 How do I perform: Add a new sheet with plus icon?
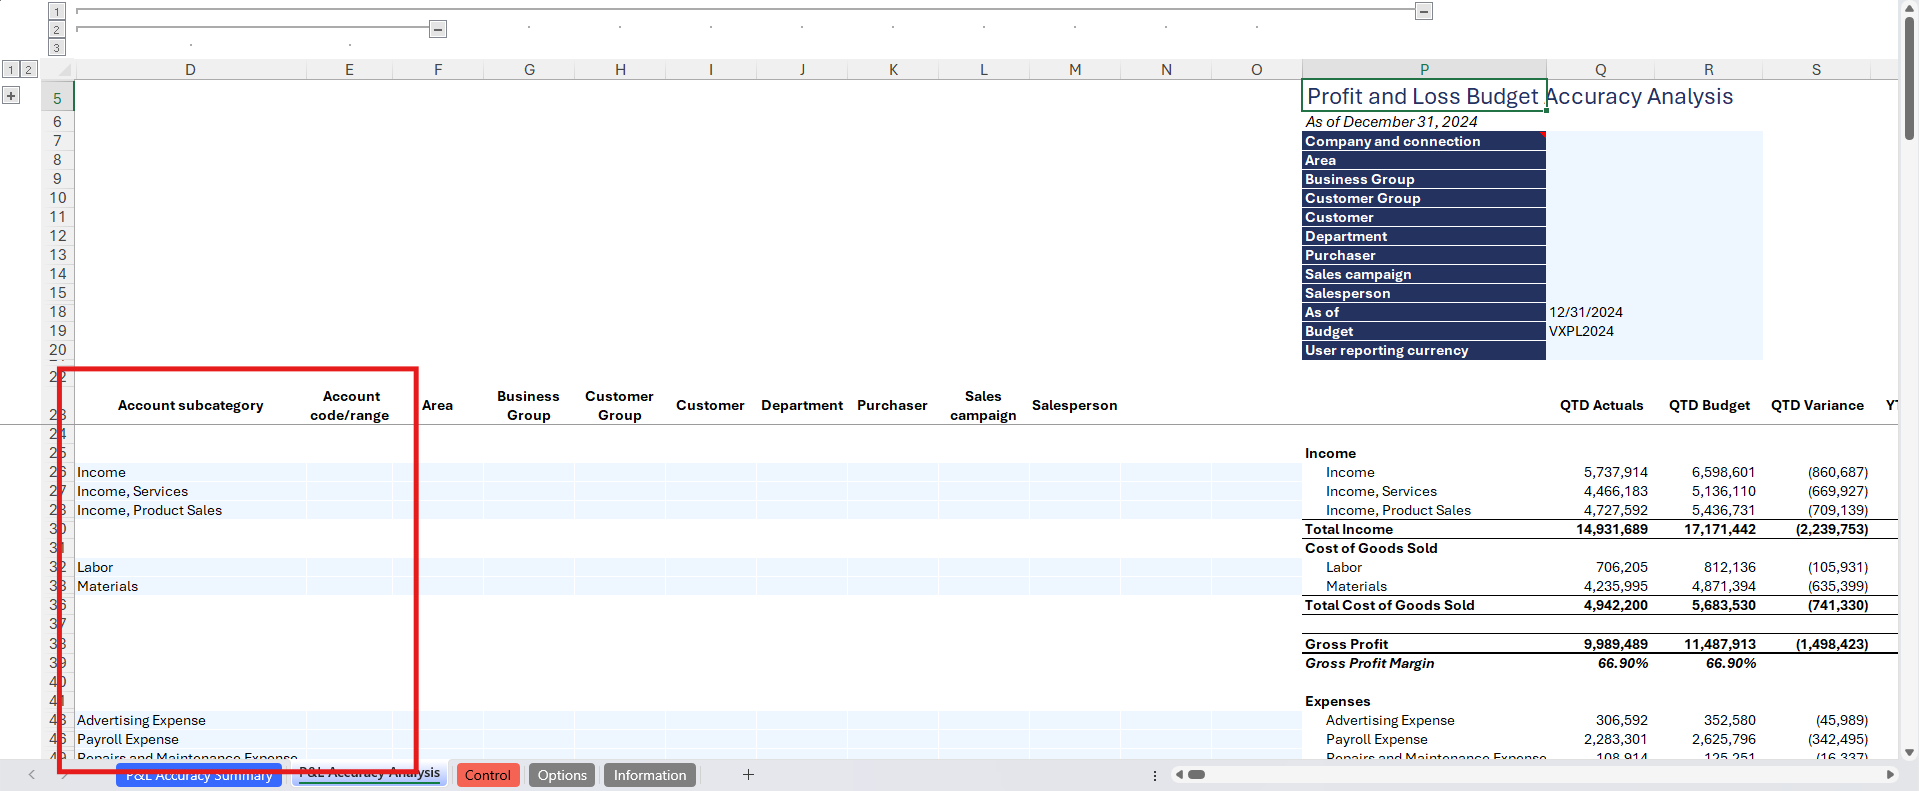pyautogui.click(x=748, y=775)
